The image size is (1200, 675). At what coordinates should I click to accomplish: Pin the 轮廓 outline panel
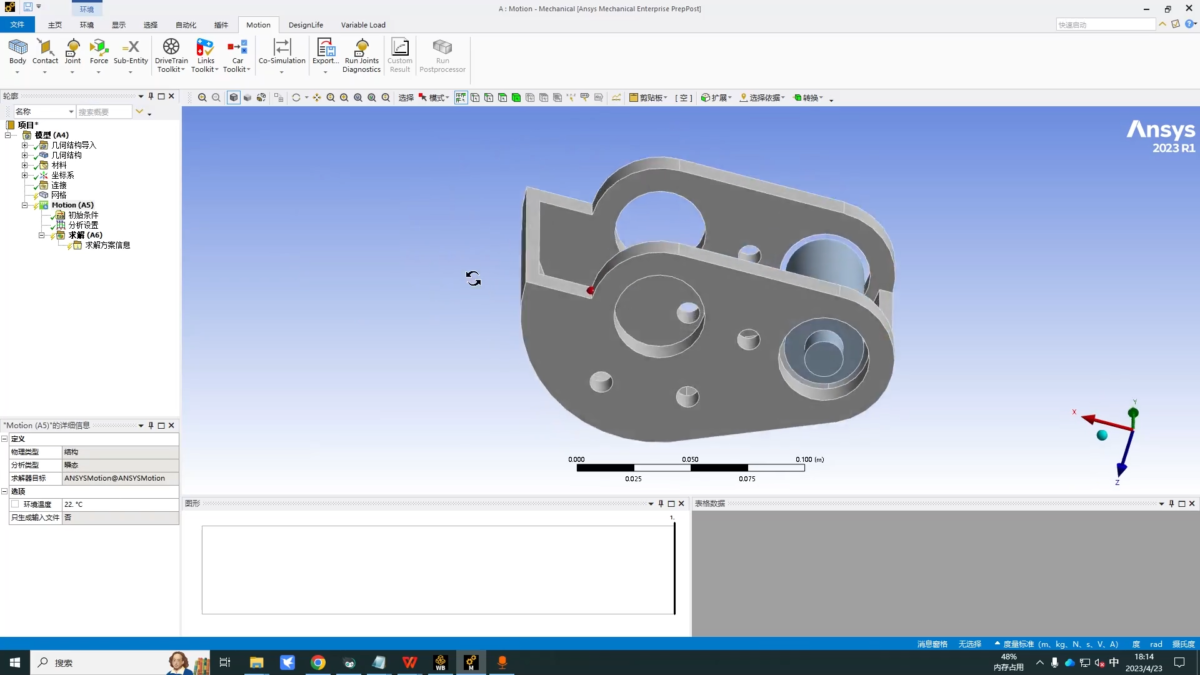(151, 97)
